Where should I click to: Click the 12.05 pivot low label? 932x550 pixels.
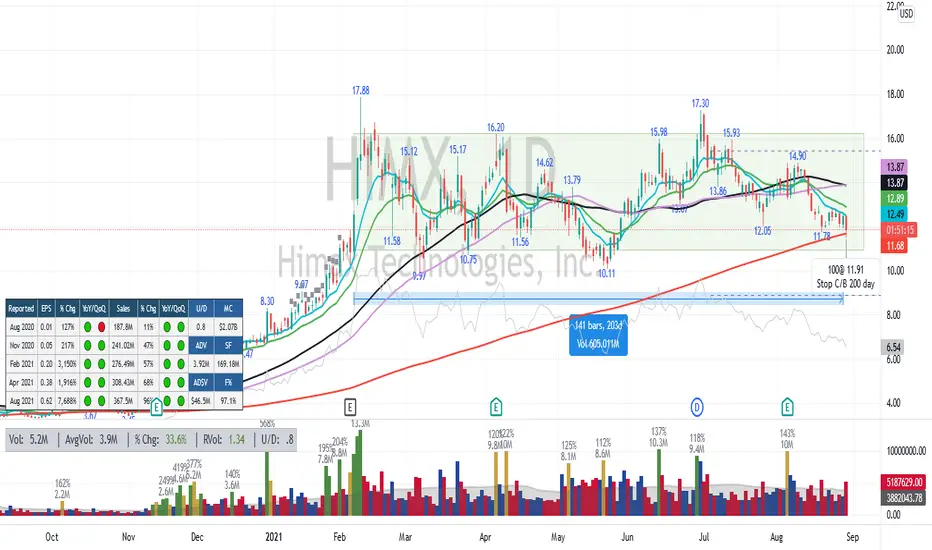[763, 231]
